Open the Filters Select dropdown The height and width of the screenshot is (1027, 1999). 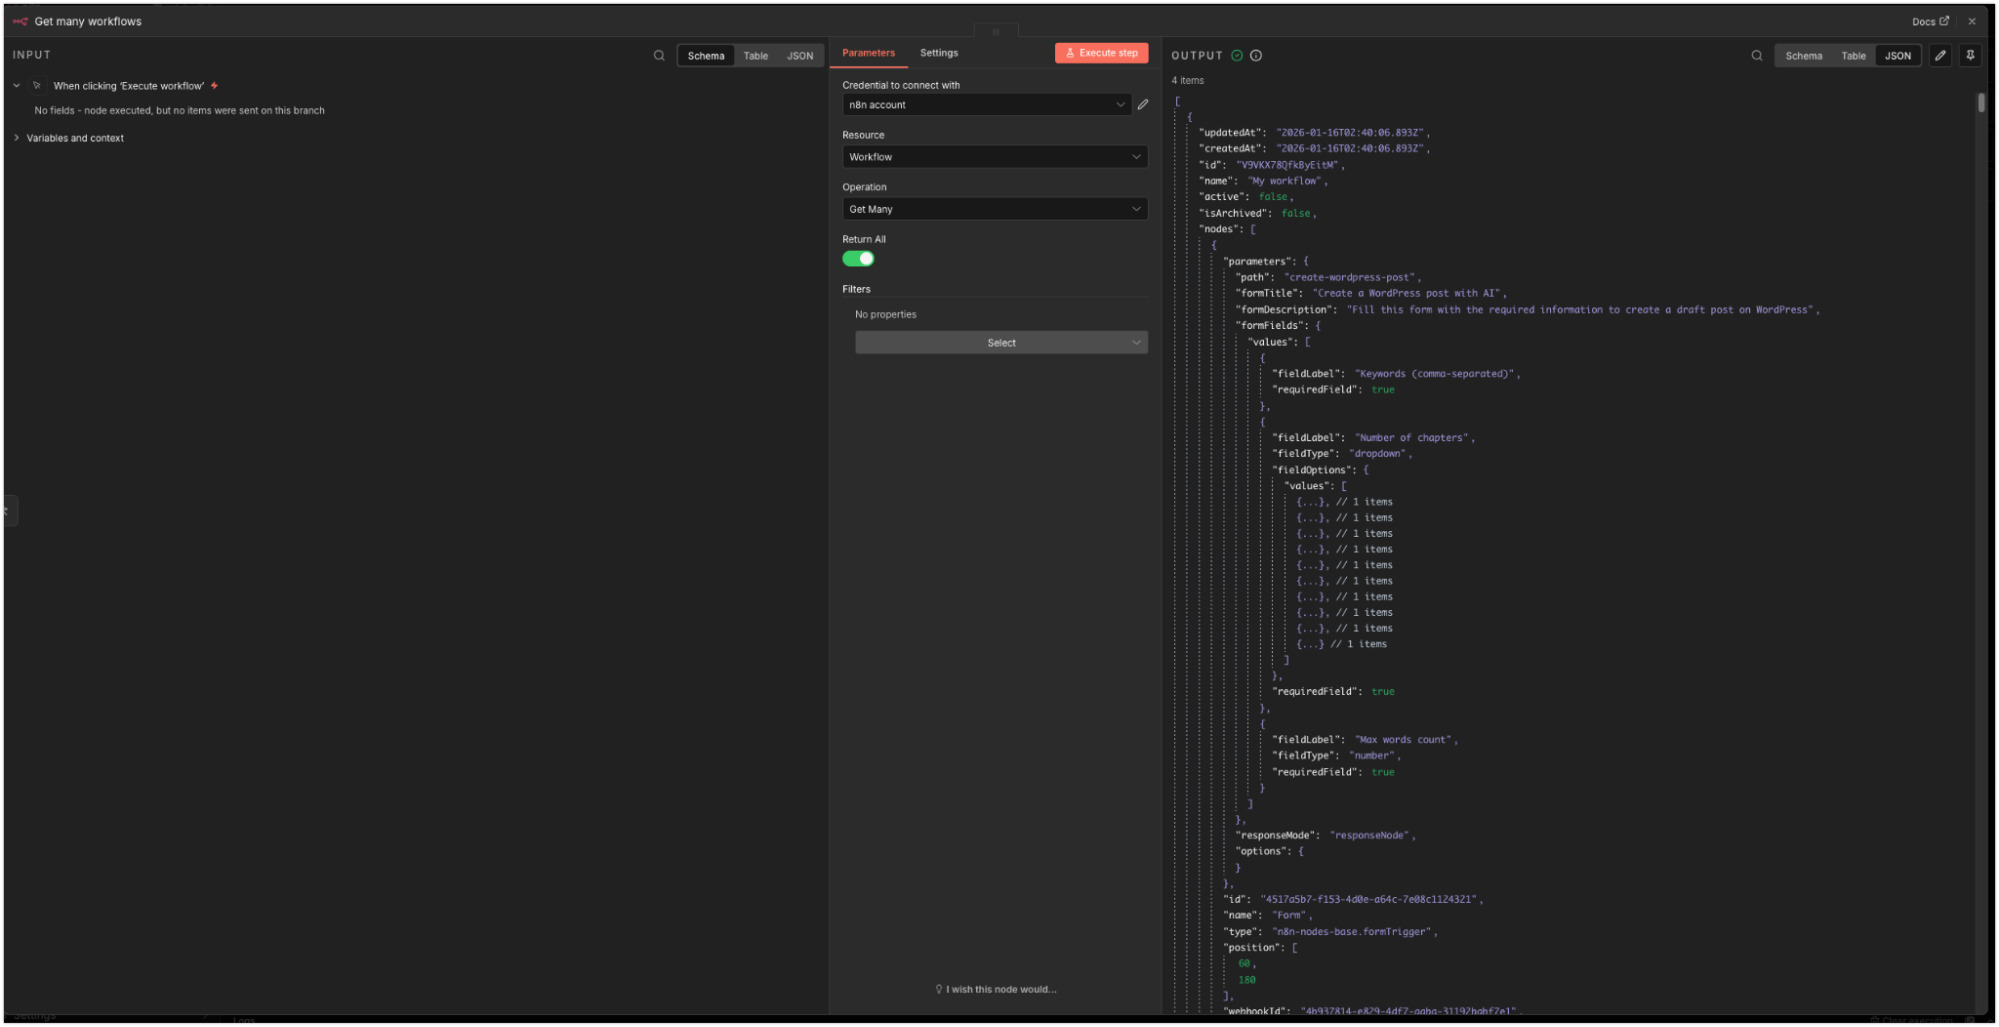point(1001,343)
